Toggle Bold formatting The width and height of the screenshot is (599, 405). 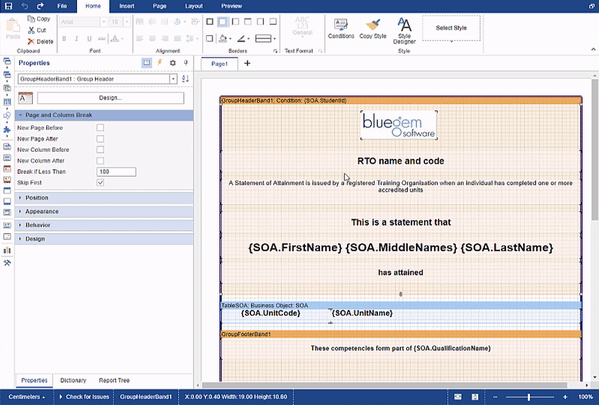64,39
